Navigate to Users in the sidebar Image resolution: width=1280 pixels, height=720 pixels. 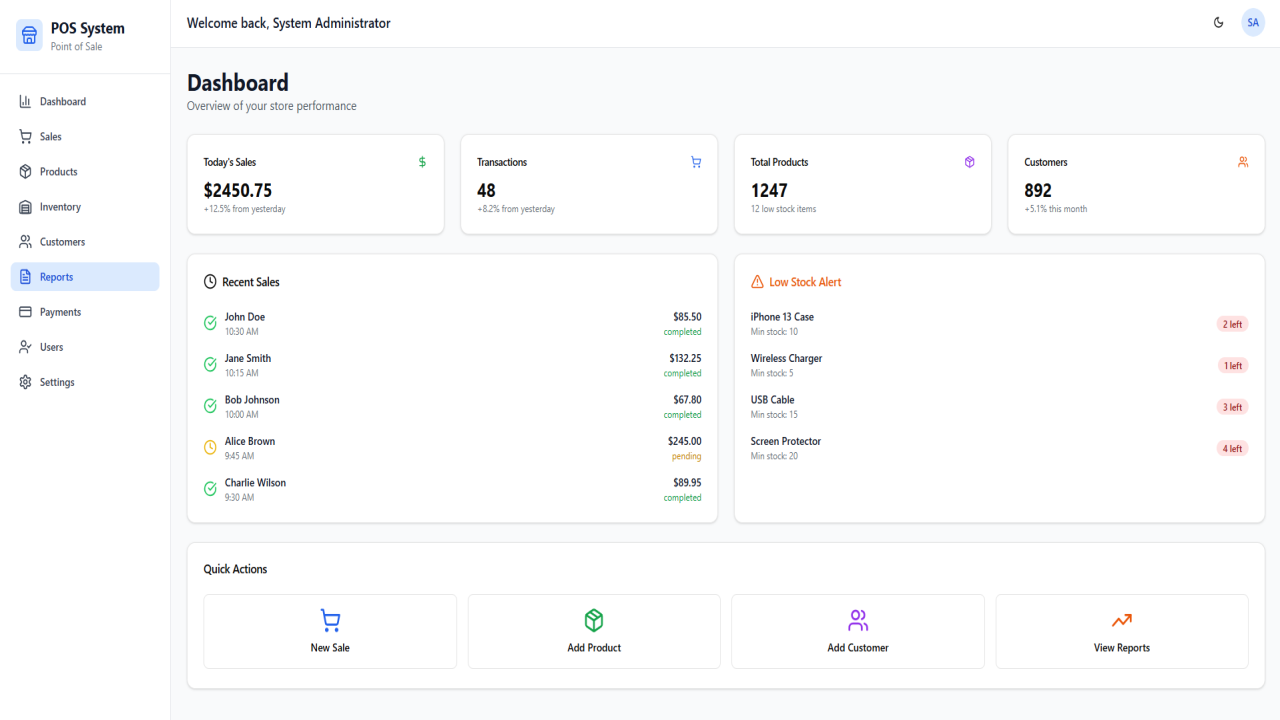pos(85,347)
